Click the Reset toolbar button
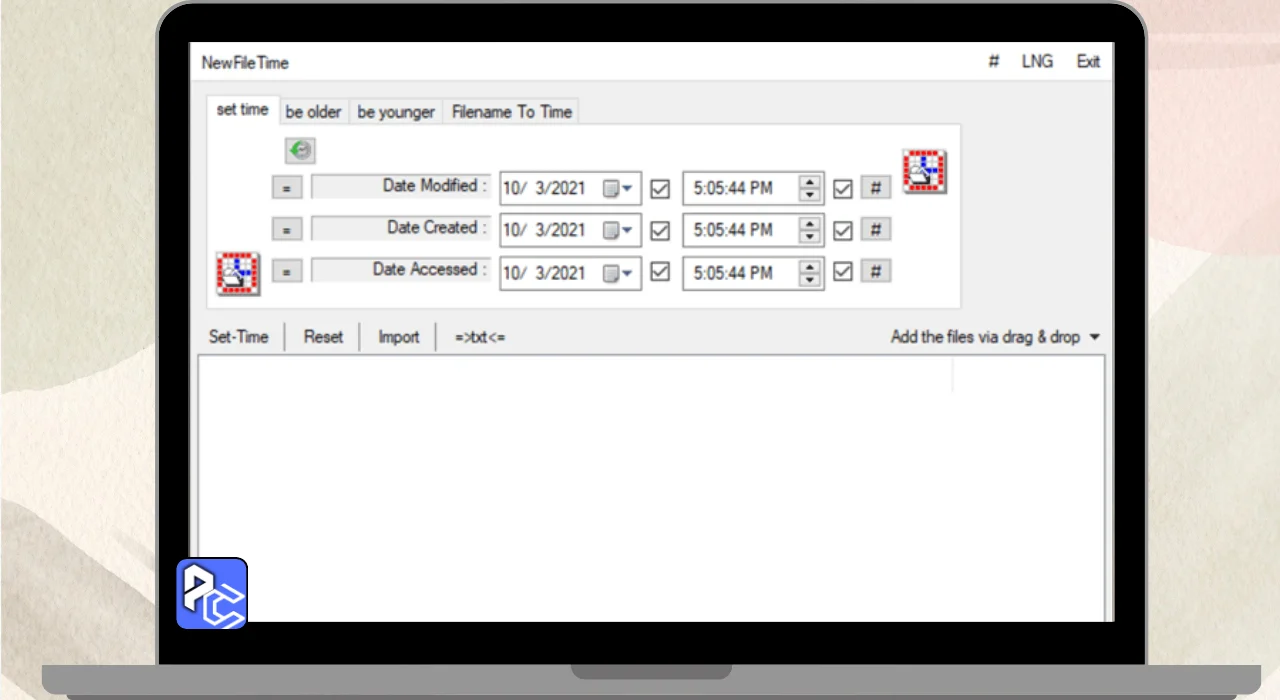The image size is (1280, 700). point(323,337)
